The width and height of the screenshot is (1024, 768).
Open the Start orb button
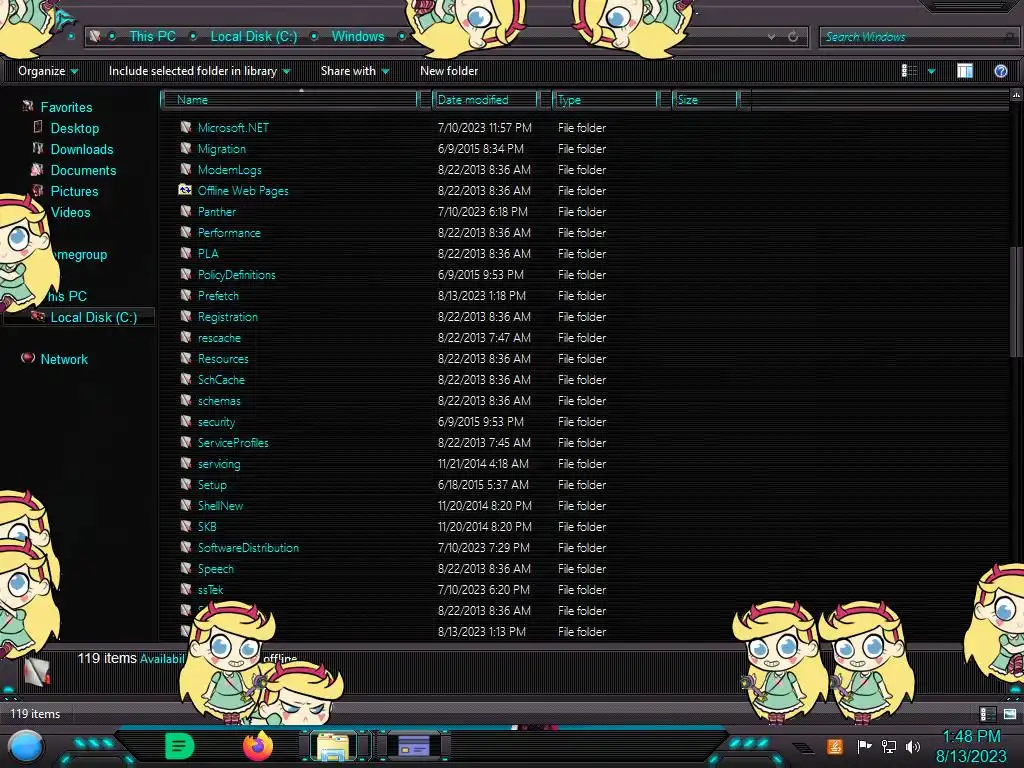coord(26,747)
